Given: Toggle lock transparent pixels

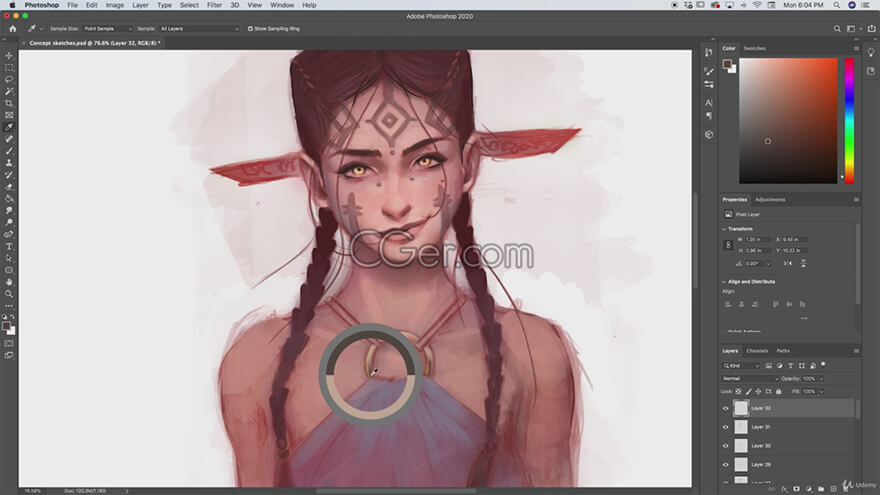Looking at the screenshot, I should tap(739, 391).
